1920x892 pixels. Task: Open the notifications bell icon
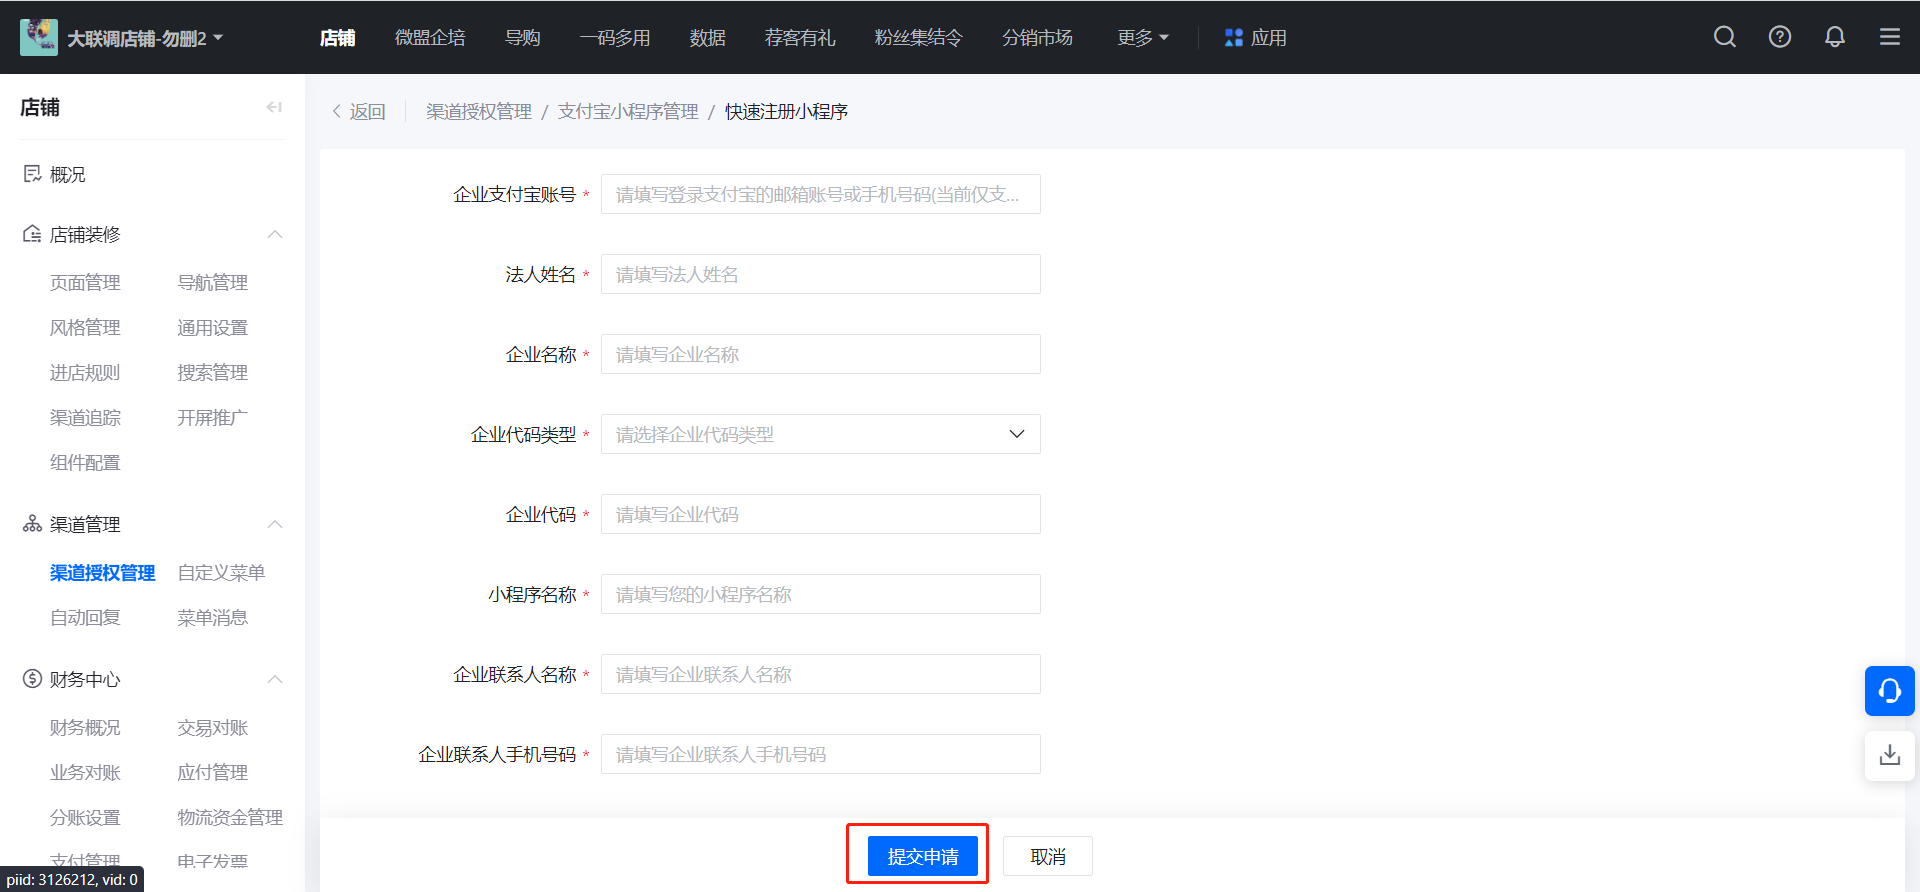(x=1834, y=37)
